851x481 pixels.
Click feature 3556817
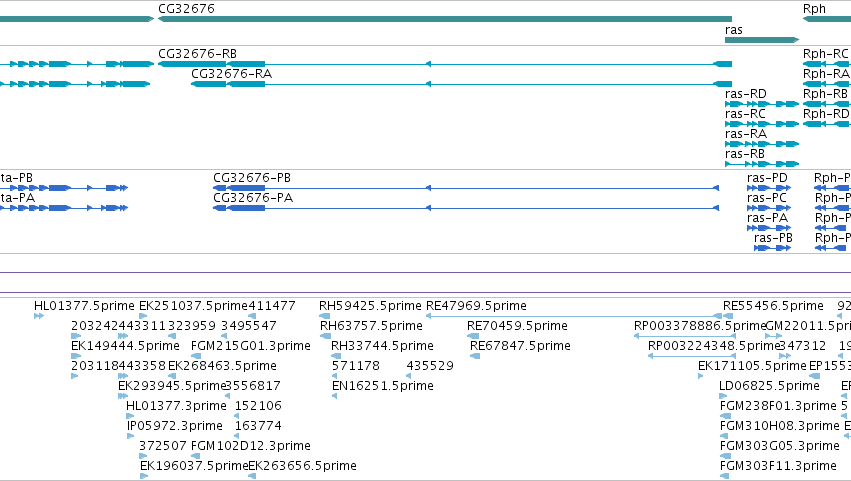[x=253, y=387]
